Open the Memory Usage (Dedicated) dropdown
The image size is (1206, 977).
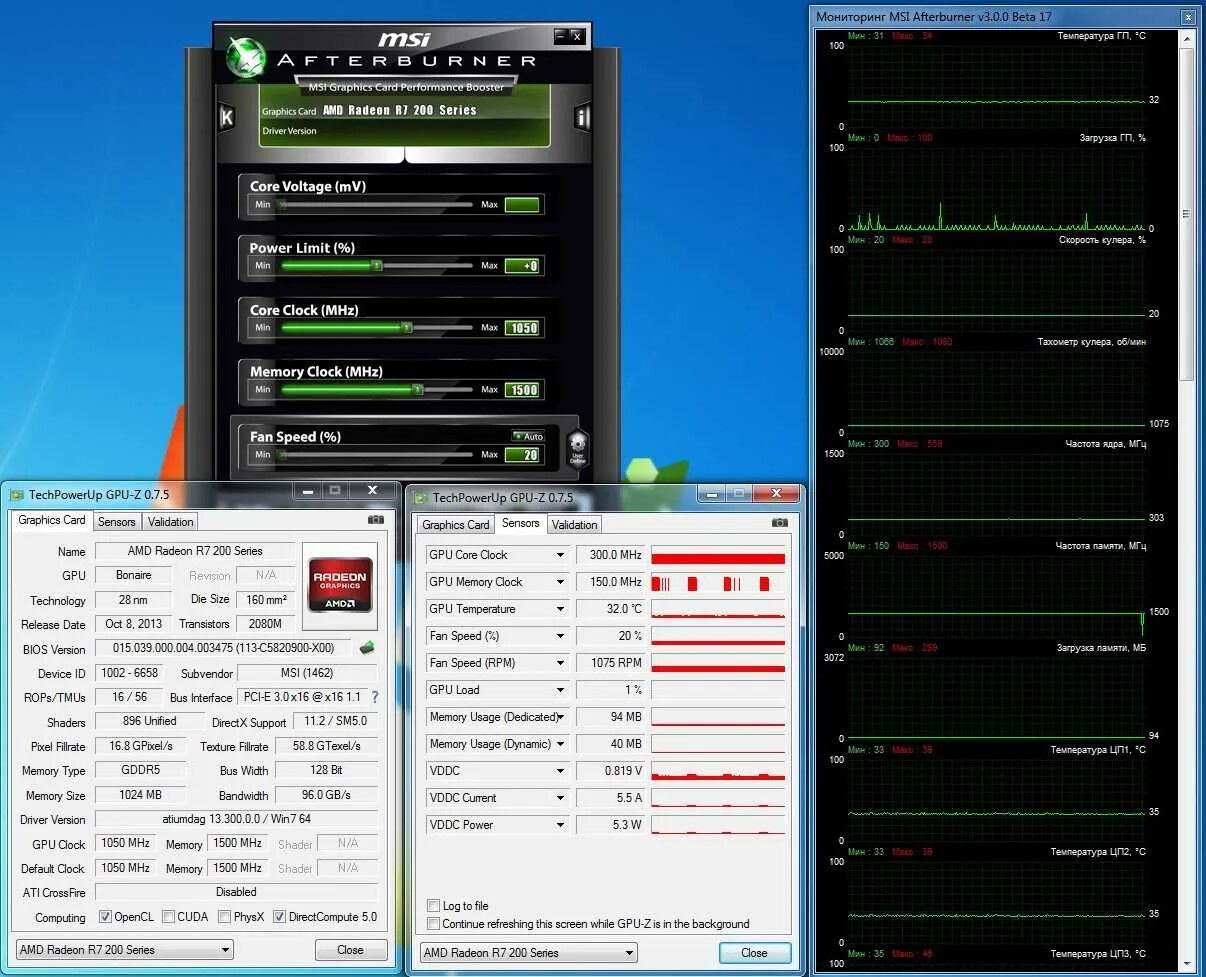click(560, 717)
